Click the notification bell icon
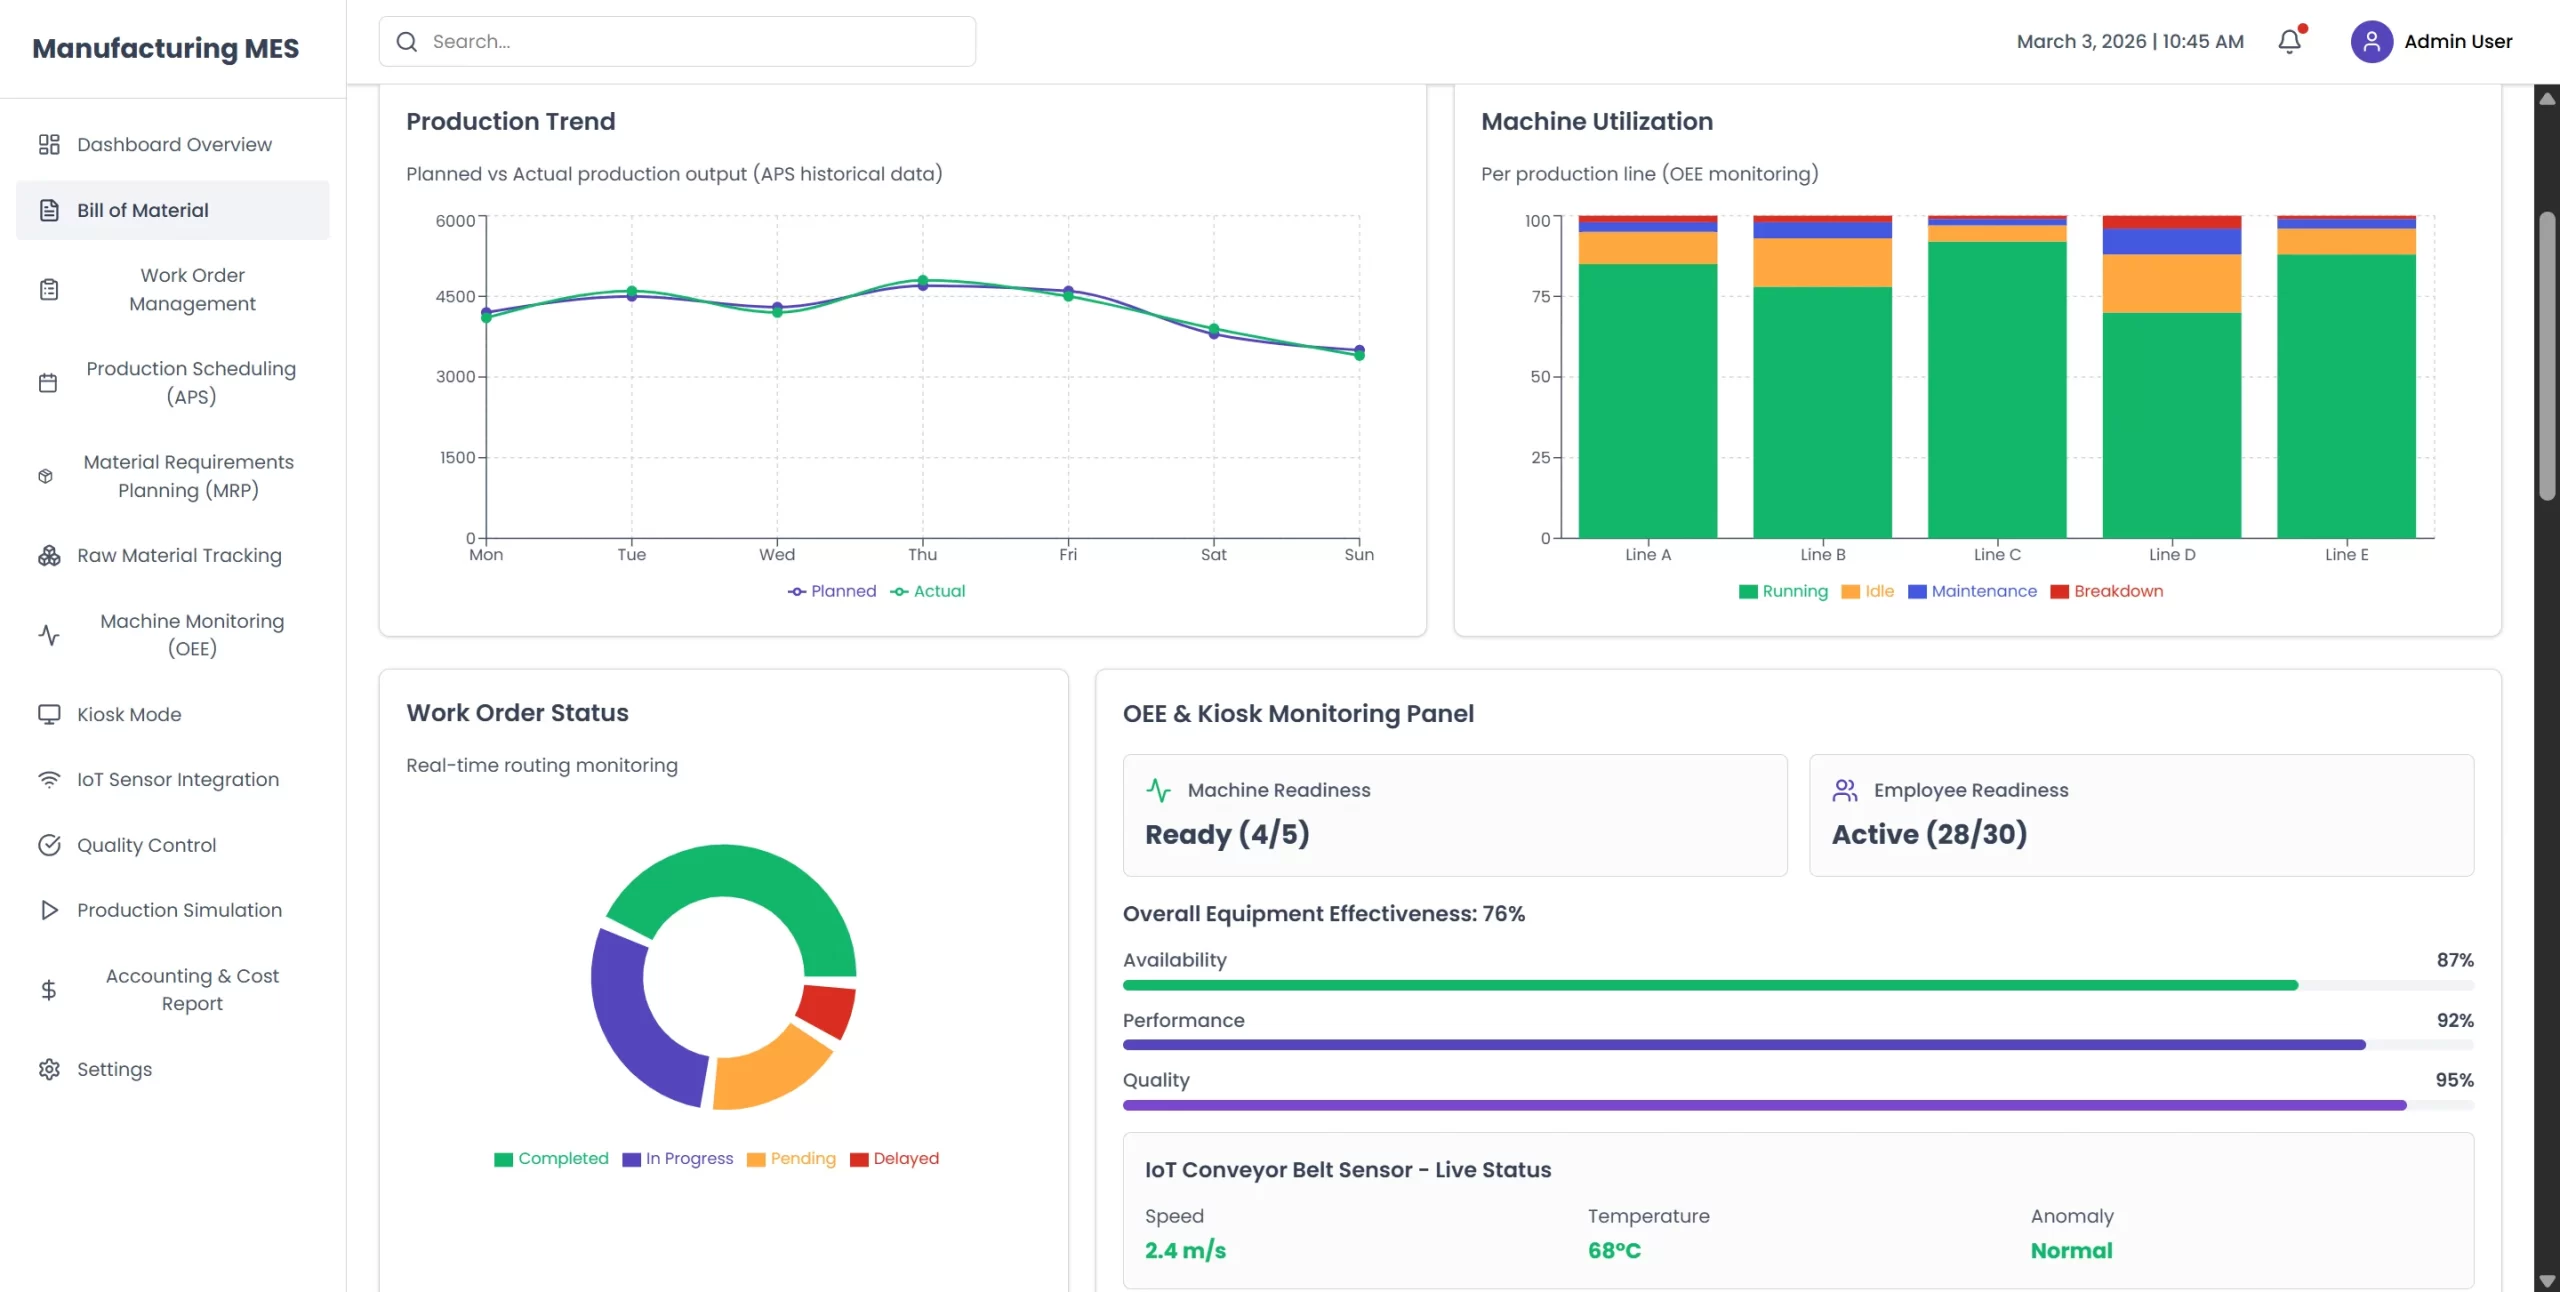 point(2289,42)
